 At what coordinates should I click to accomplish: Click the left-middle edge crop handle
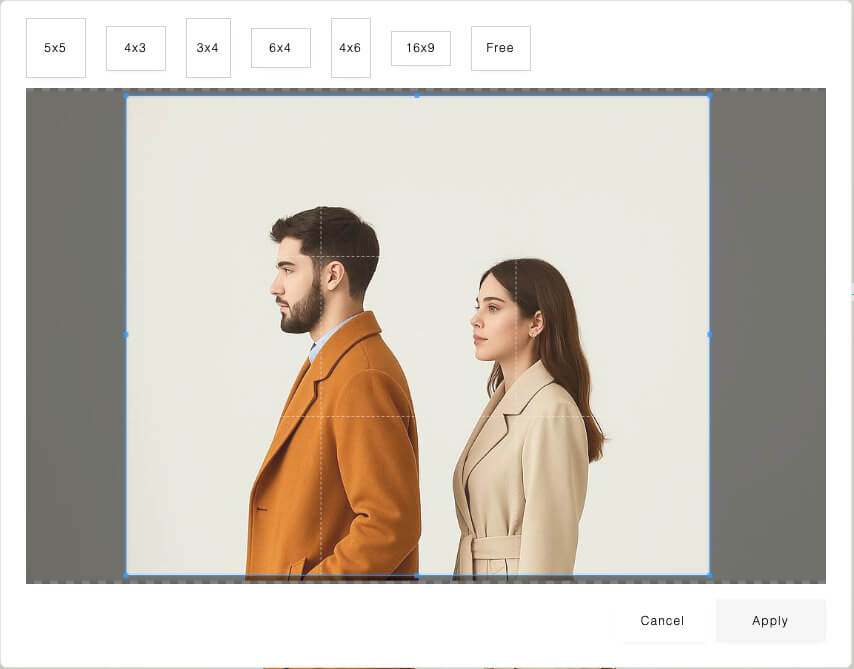pos(126,334)
